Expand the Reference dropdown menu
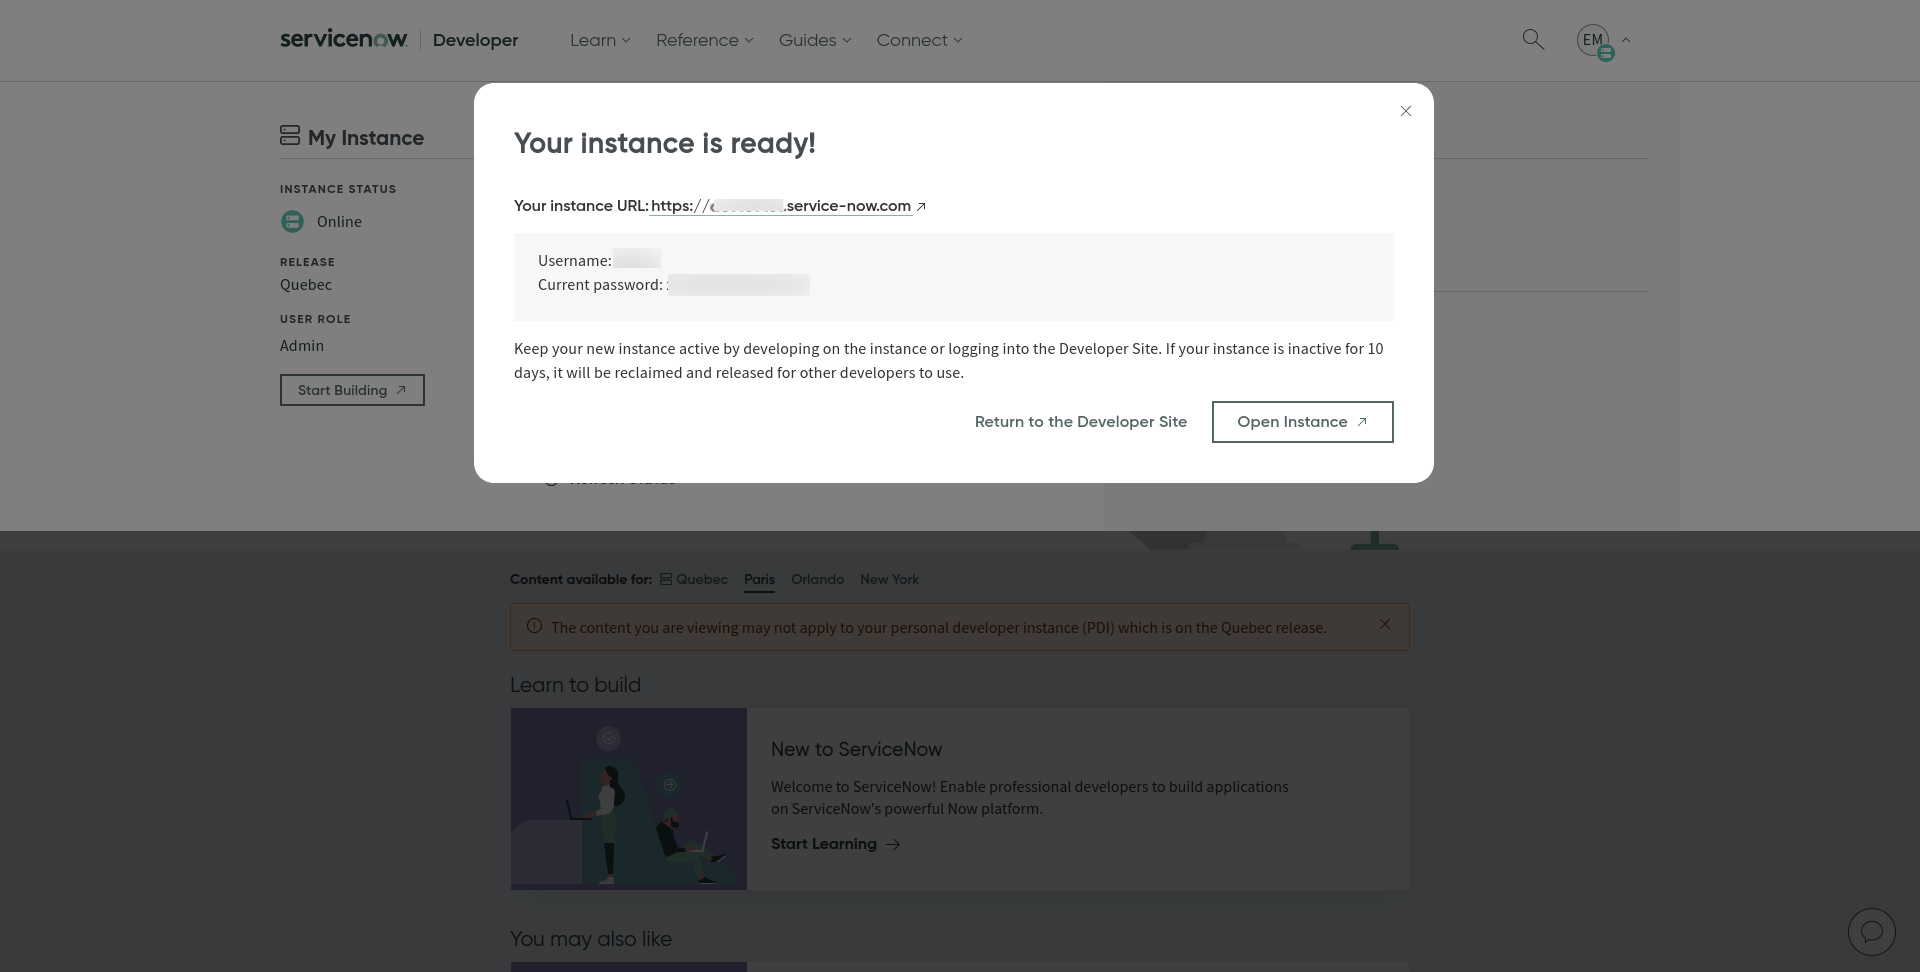 tap(704, 40)
